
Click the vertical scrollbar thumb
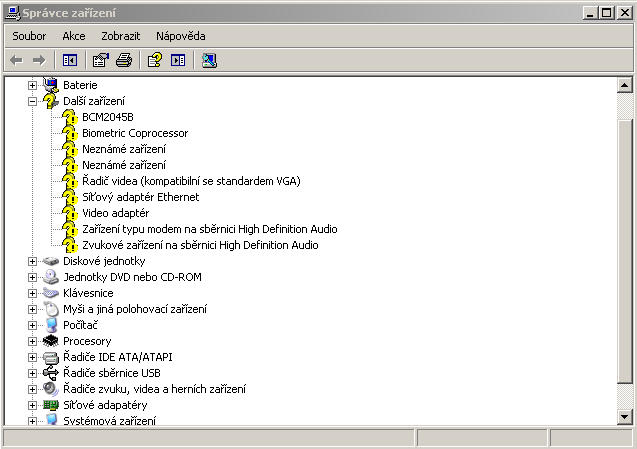[624, 251]
